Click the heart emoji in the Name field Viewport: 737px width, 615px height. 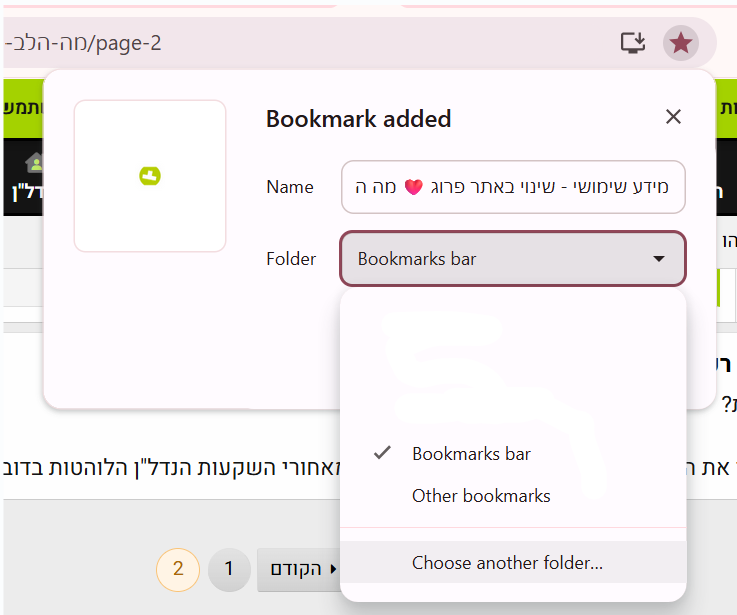point(413,187)
